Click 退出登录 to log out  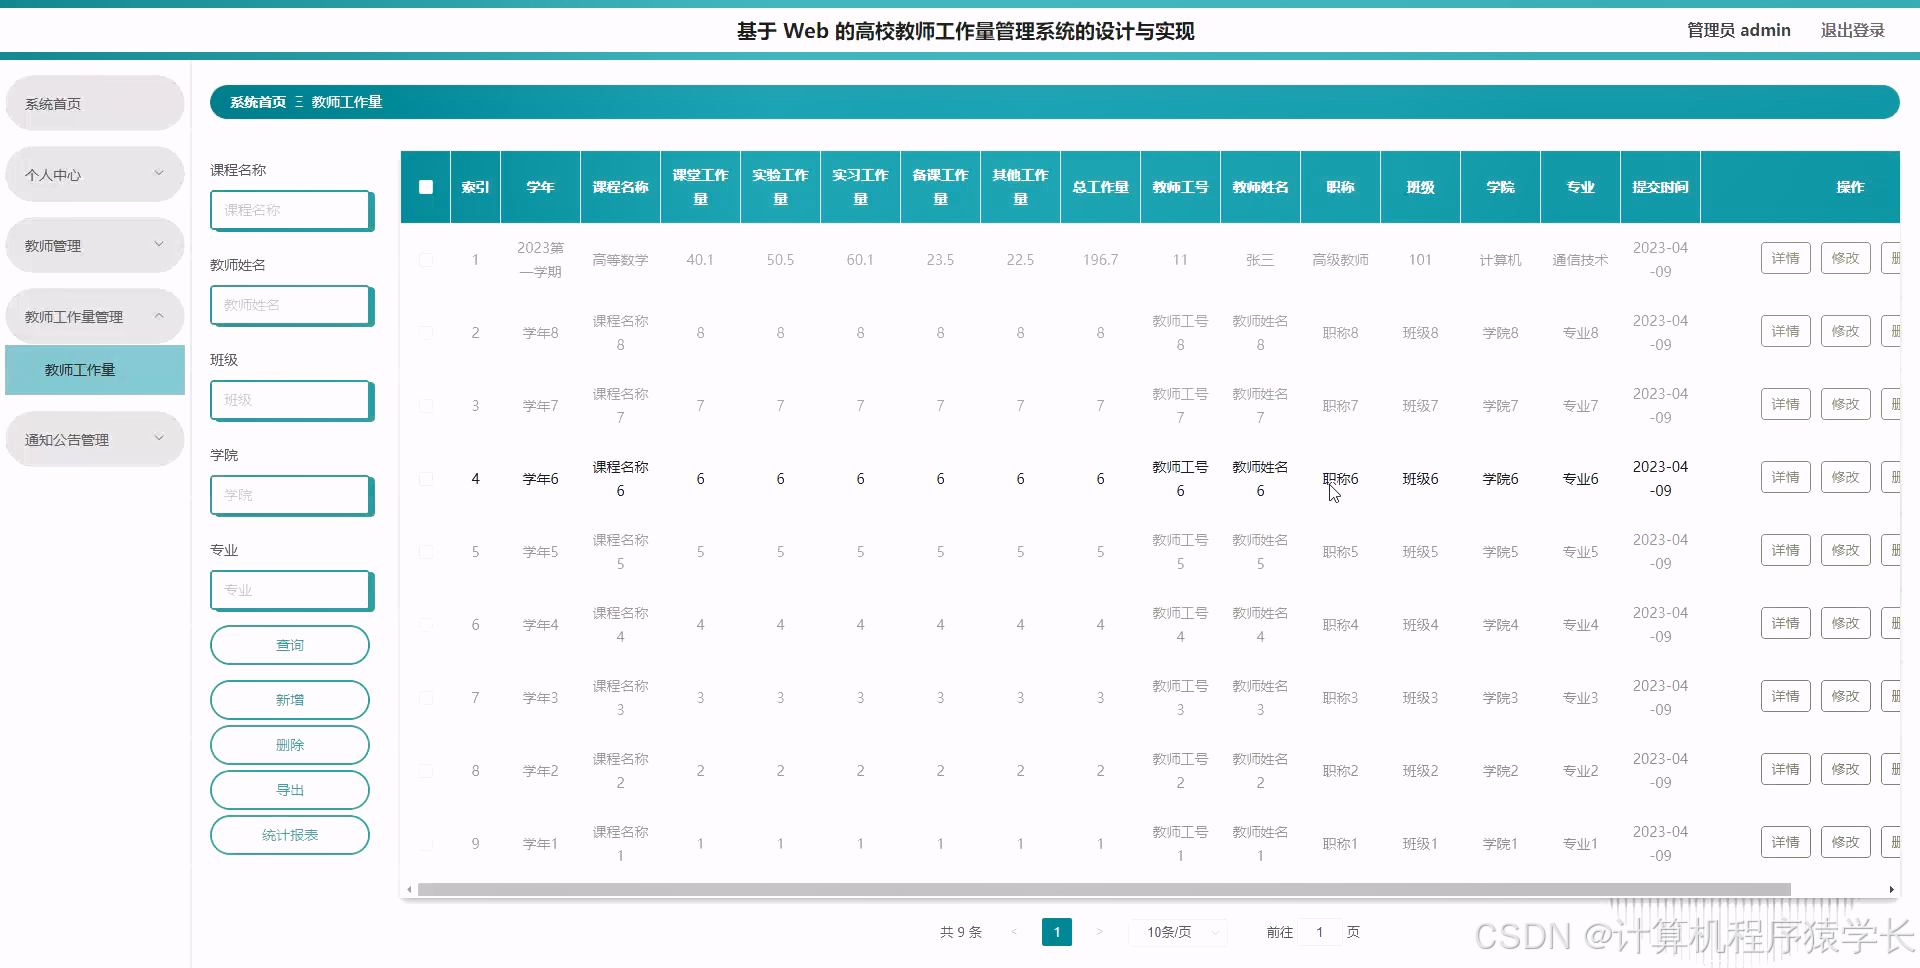point(1853,29)
